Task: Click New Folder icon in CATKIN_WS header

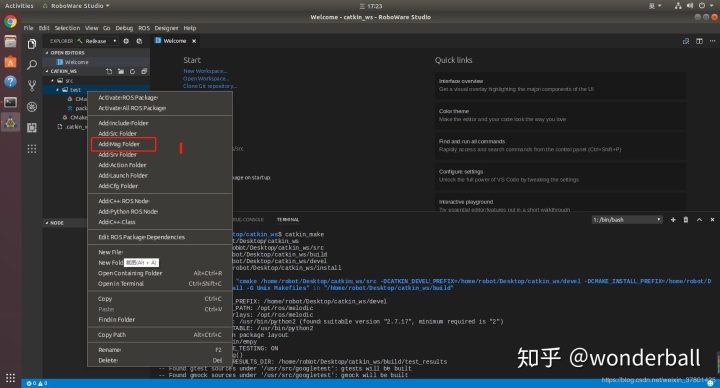Action: [x=121, y=71]
